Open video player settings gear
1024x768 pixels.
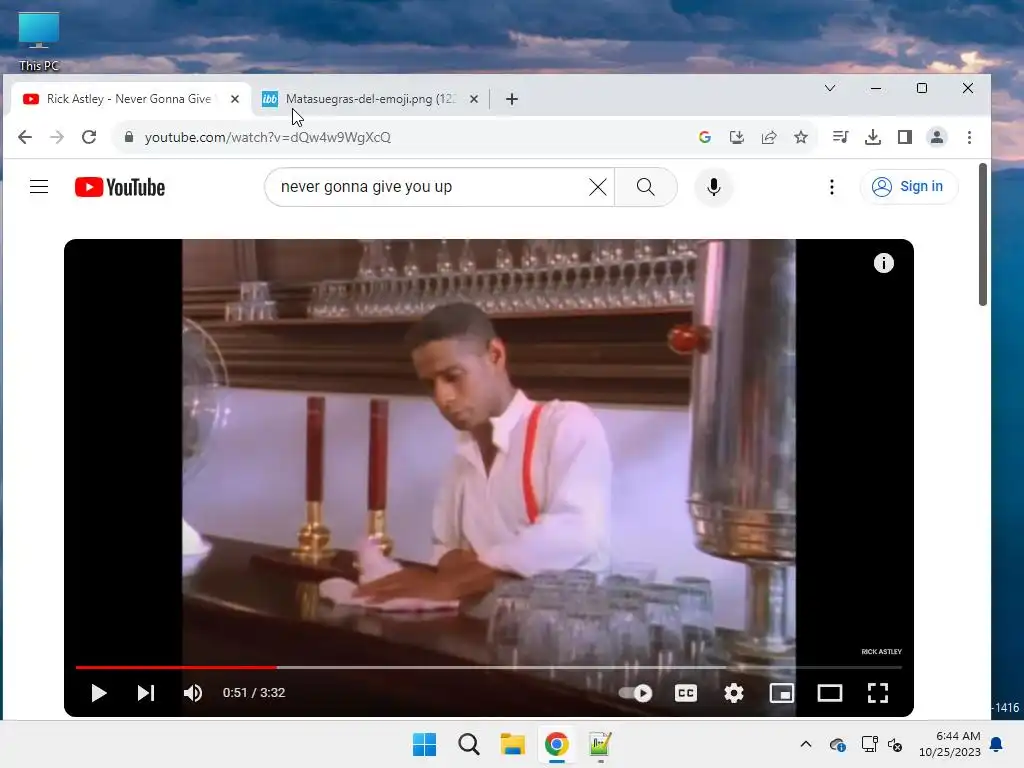point(733,693)
